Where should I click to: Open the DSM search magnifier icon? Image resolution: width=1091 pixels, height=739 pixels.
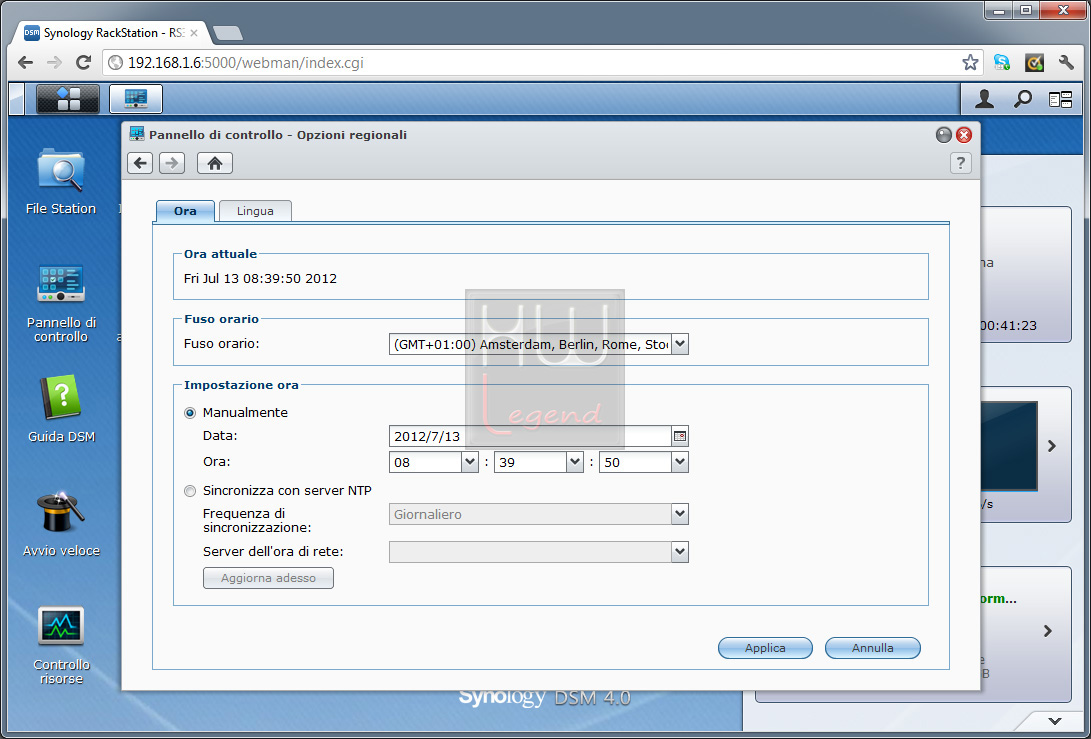click(x=1022, y=100)
